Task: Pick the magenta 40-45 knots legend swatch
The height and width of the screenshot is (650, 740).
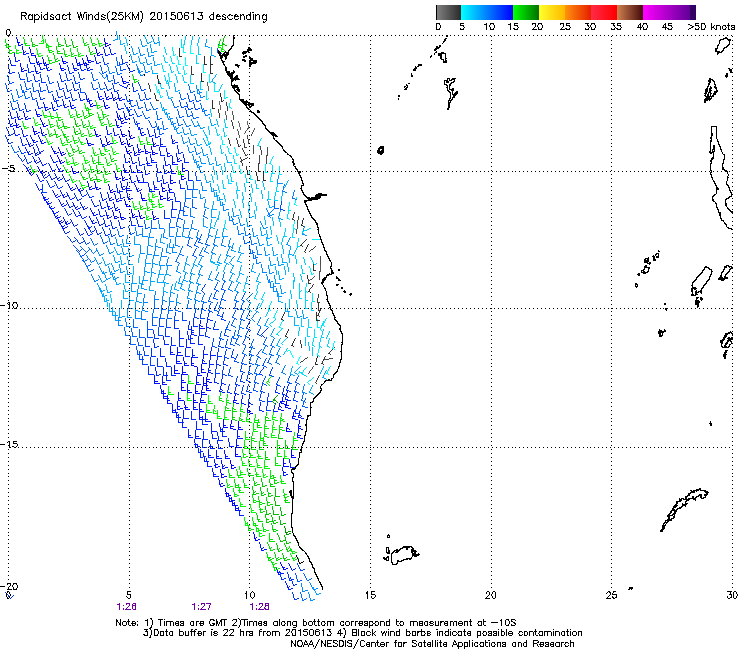Action: 656,12
